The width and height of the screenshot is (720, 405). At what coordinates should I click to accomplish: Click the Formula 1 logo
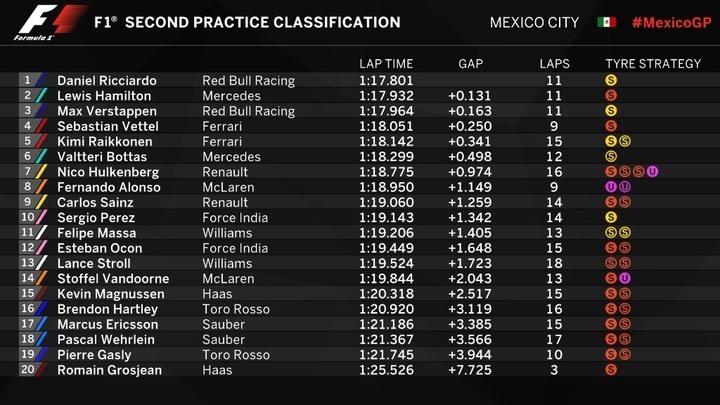(50, 22)
